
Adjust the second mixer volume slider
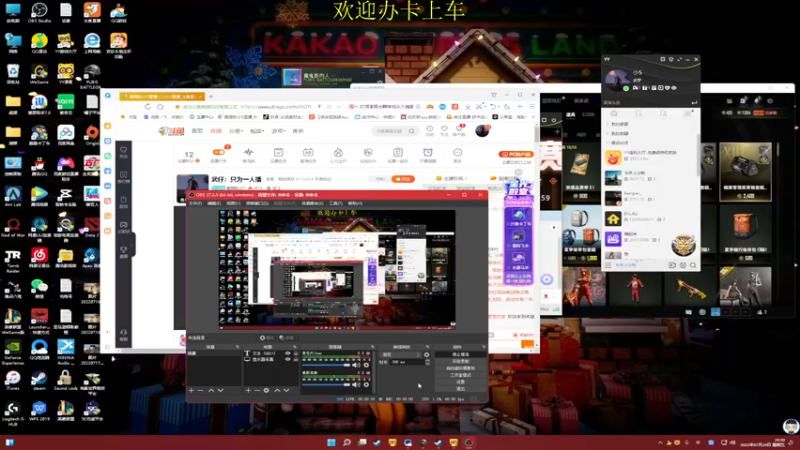[x=326, y=384]
